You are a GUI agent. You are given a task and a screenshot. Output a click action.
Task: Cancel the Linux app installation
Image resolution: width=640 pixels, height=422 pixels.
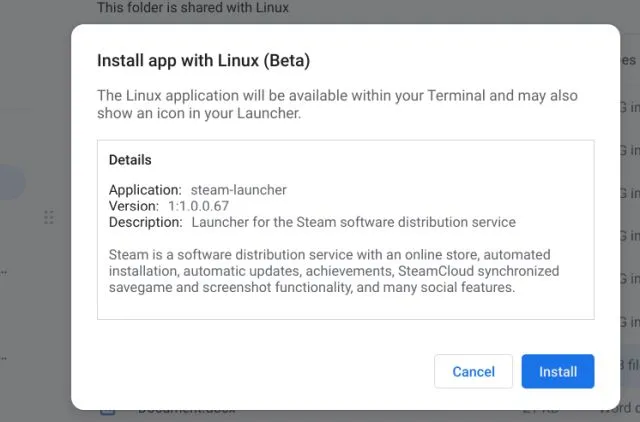[473, 371]
